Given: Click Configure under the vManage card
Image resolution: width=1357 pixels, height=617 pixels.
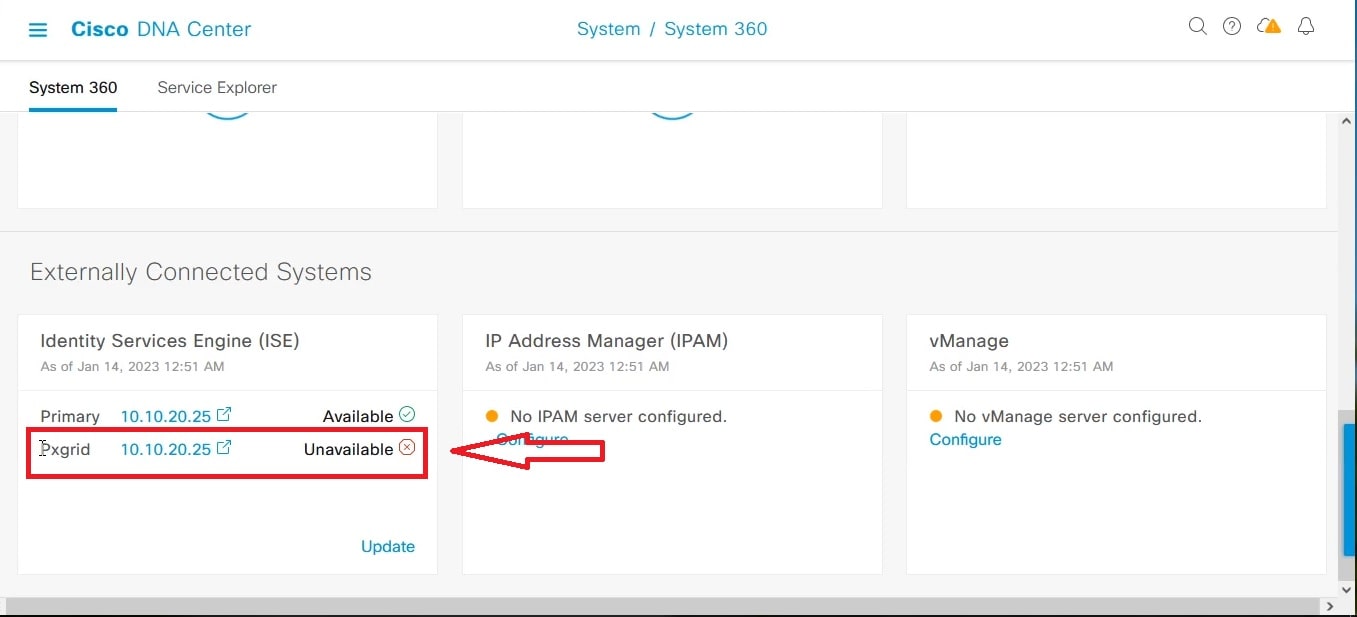Looking at the screenshot, I should 965,439.
